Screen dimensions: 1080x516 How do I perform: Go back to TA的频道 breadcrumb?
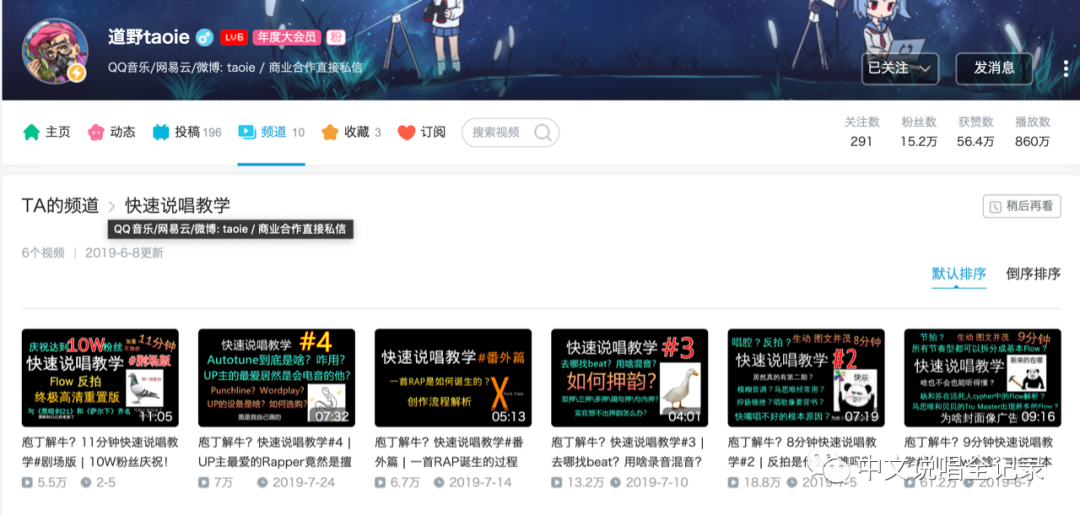[x=60, y=205]
